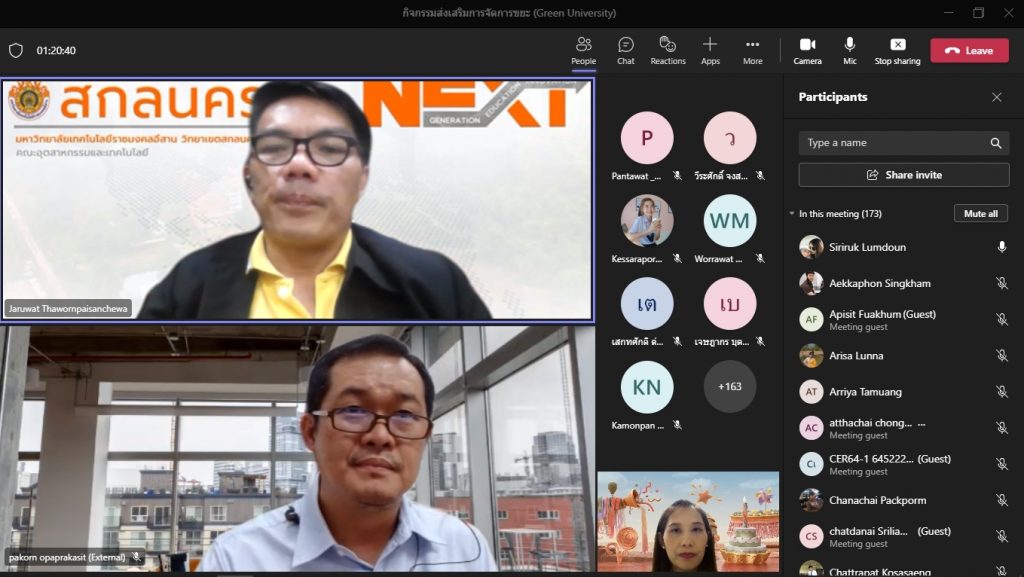Click the red Leave button
This screenshot has width=1024, height=577.
tap(969, 51)
